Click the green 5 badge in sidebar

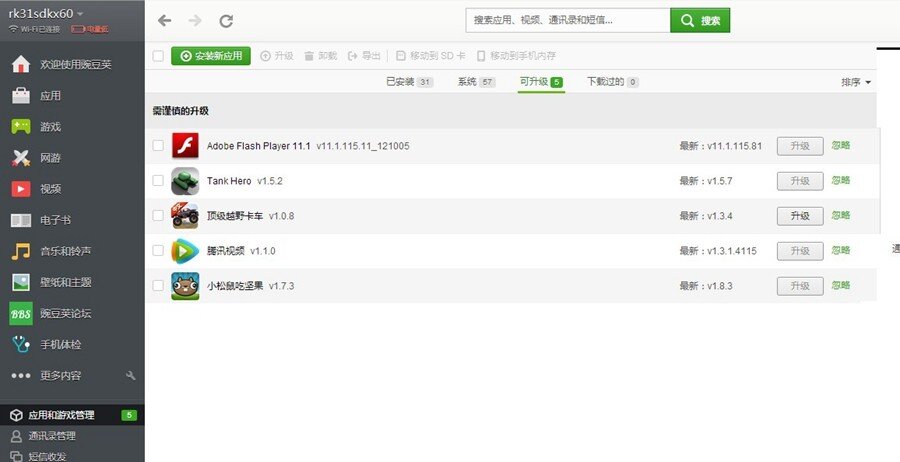click(x=129, y=415)
